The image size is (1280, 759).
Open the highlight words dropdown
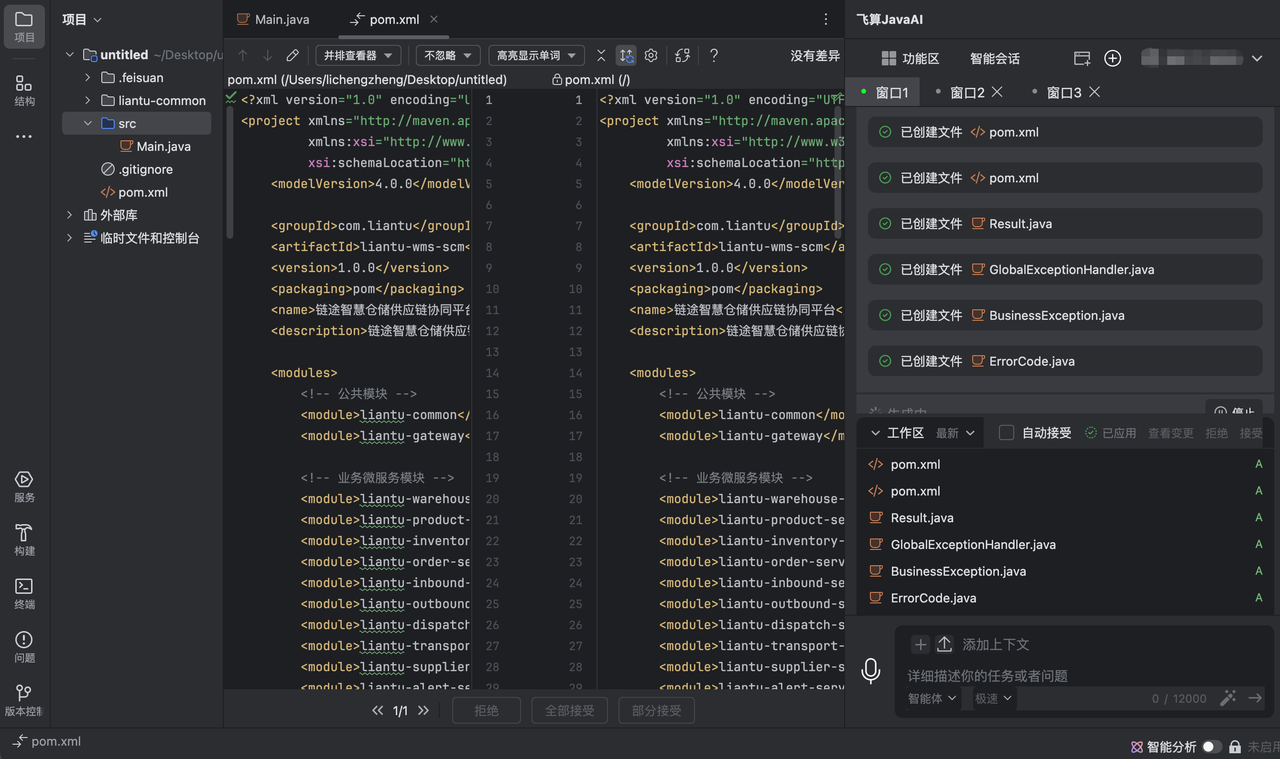coord(536,56)
